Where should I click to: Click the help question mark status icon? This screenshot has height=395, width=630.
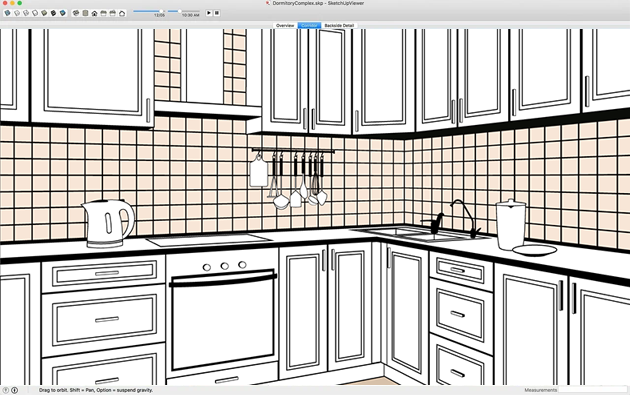tap(6, 390)
